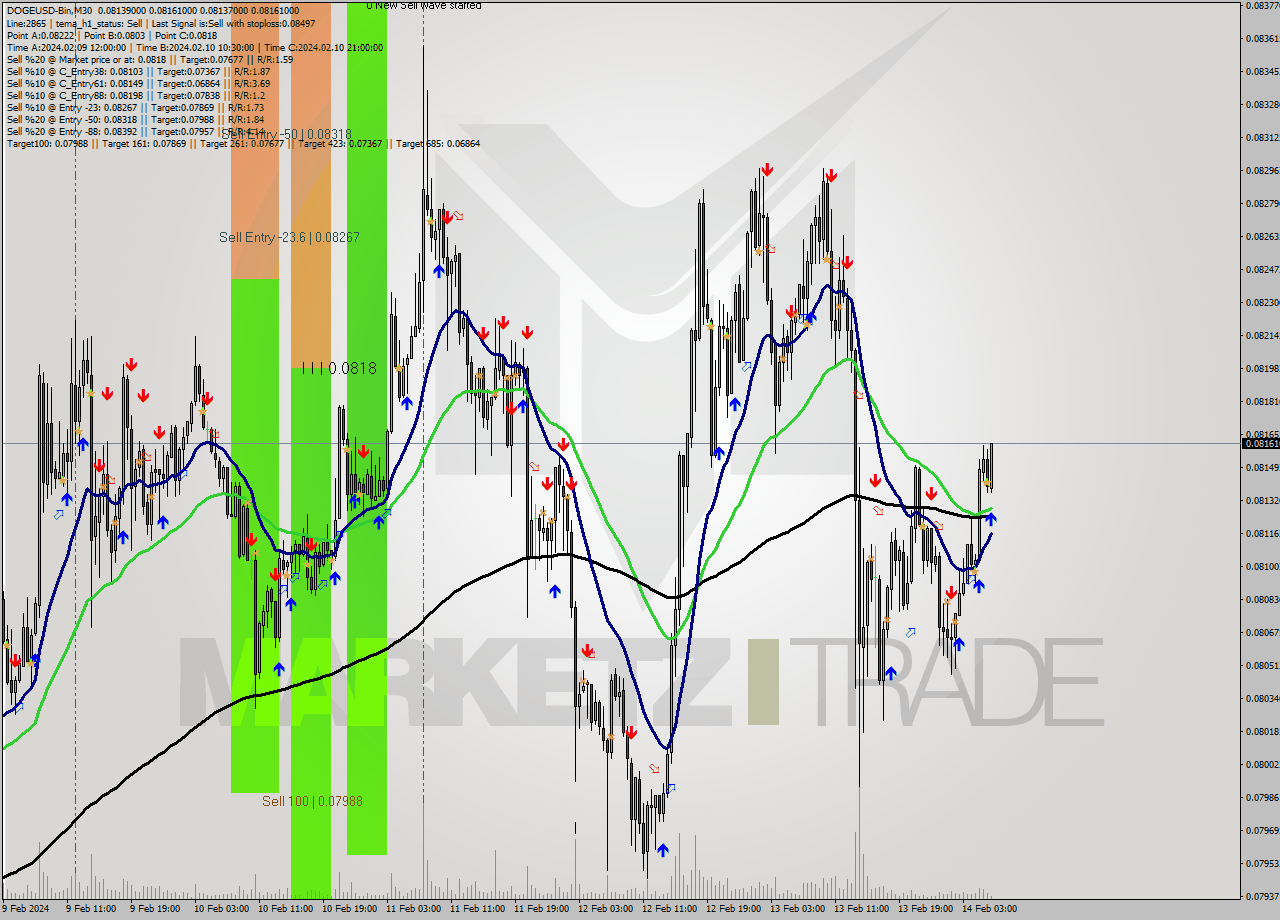The height and width of the screenshot is (920, 1280).
Task: Click the '10 Feb 03:00' time axis label
Action: coord(221,908)
